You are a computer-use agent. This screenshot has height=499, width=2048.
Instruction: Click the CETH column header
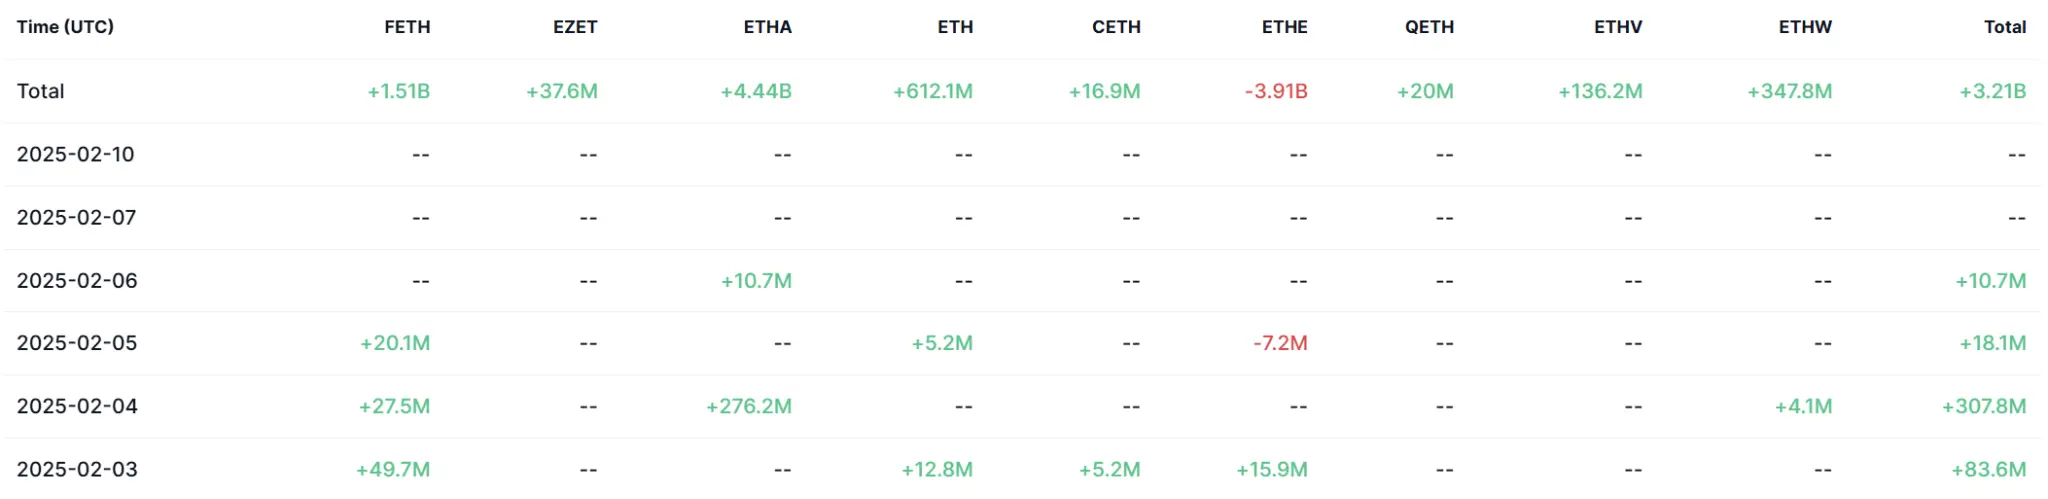pyautogui.click(x=1116, y=27)
